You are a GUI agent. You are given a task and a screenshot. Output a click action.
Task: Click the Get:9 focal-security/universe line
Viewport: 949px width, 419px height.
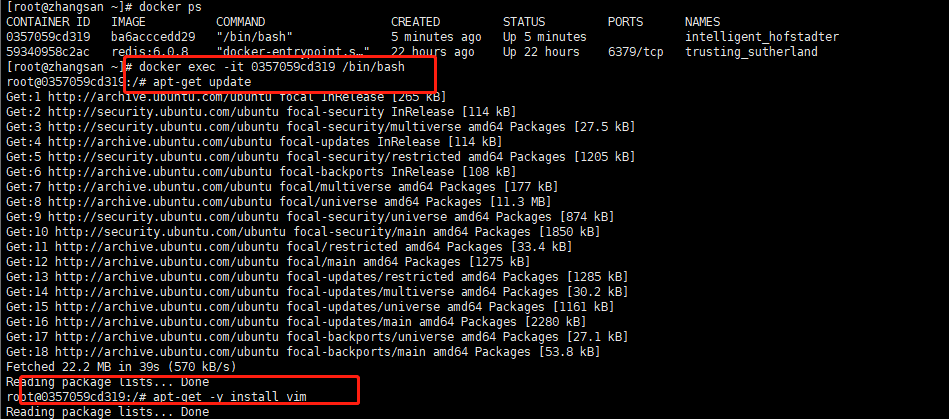310,217
